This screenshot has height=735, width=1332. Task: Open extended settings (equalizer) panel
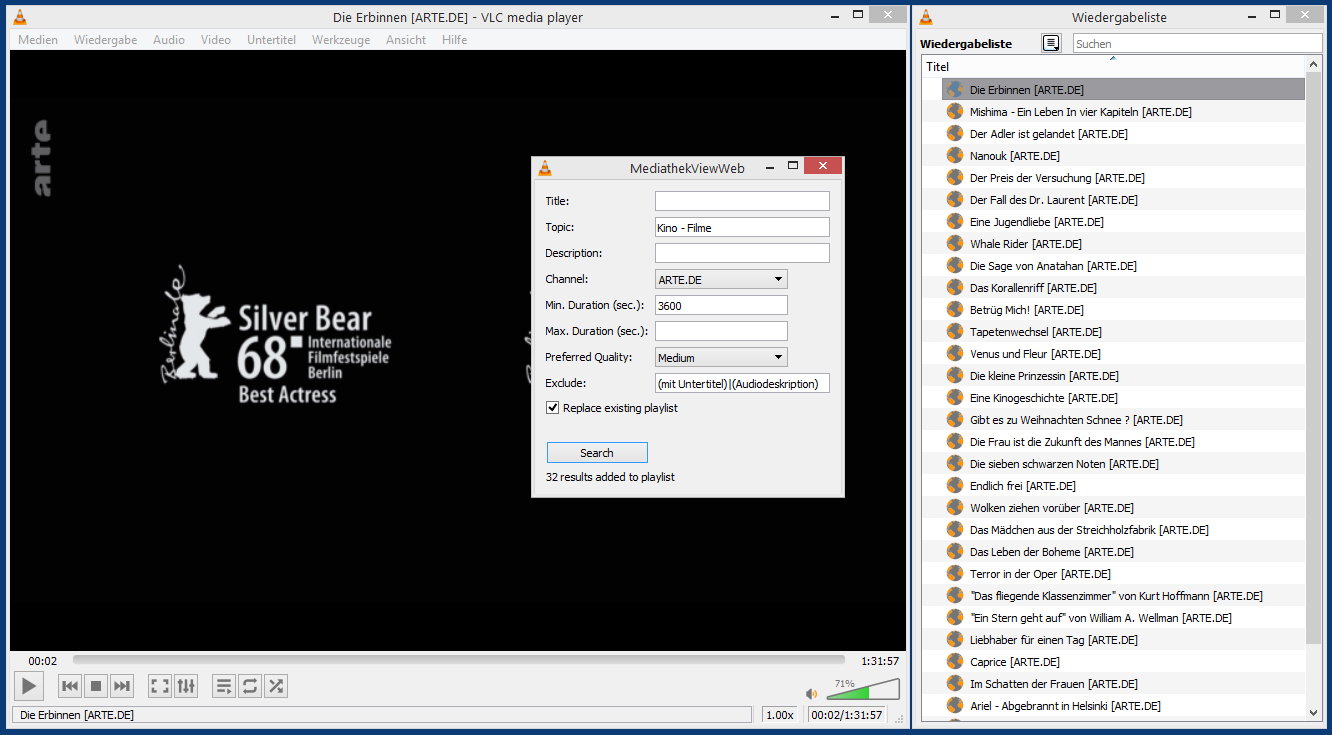coord(186,686)
